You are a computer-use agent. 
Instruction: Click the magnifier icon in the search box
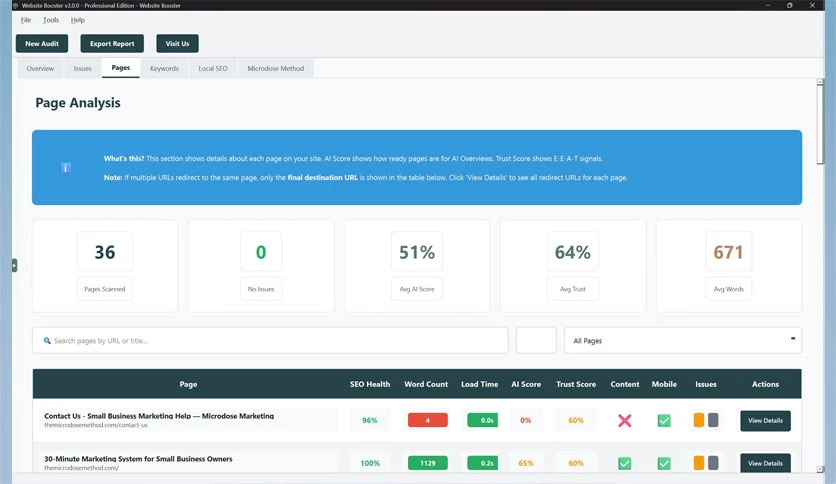[x=47, y=341]
